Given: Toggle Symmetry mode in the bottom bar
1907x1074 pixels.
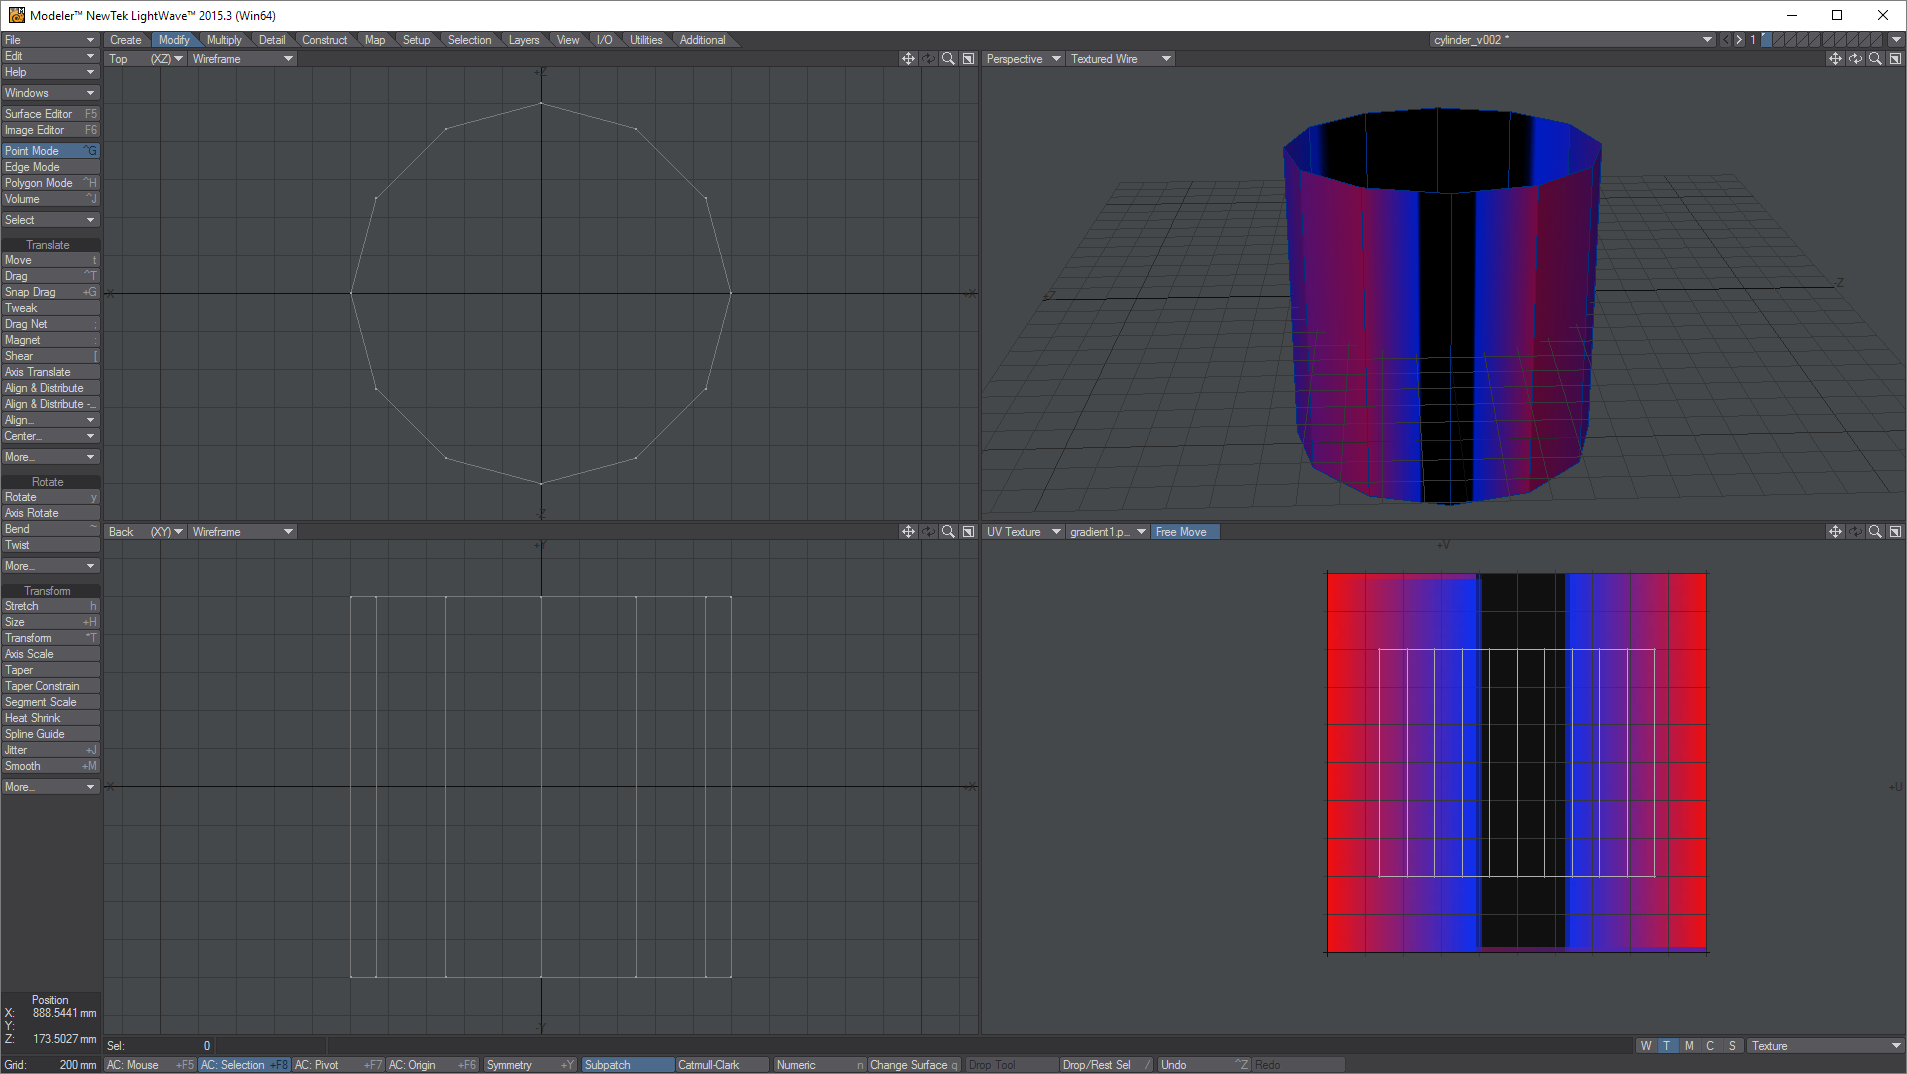Looking at the screenshot, I should tap(529, 1065).
